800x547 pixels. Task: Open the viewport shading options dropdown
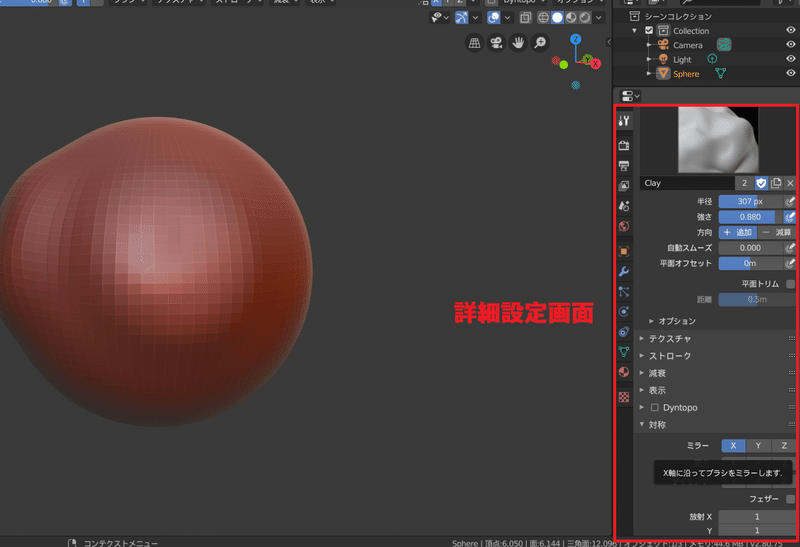pos(598,18)
